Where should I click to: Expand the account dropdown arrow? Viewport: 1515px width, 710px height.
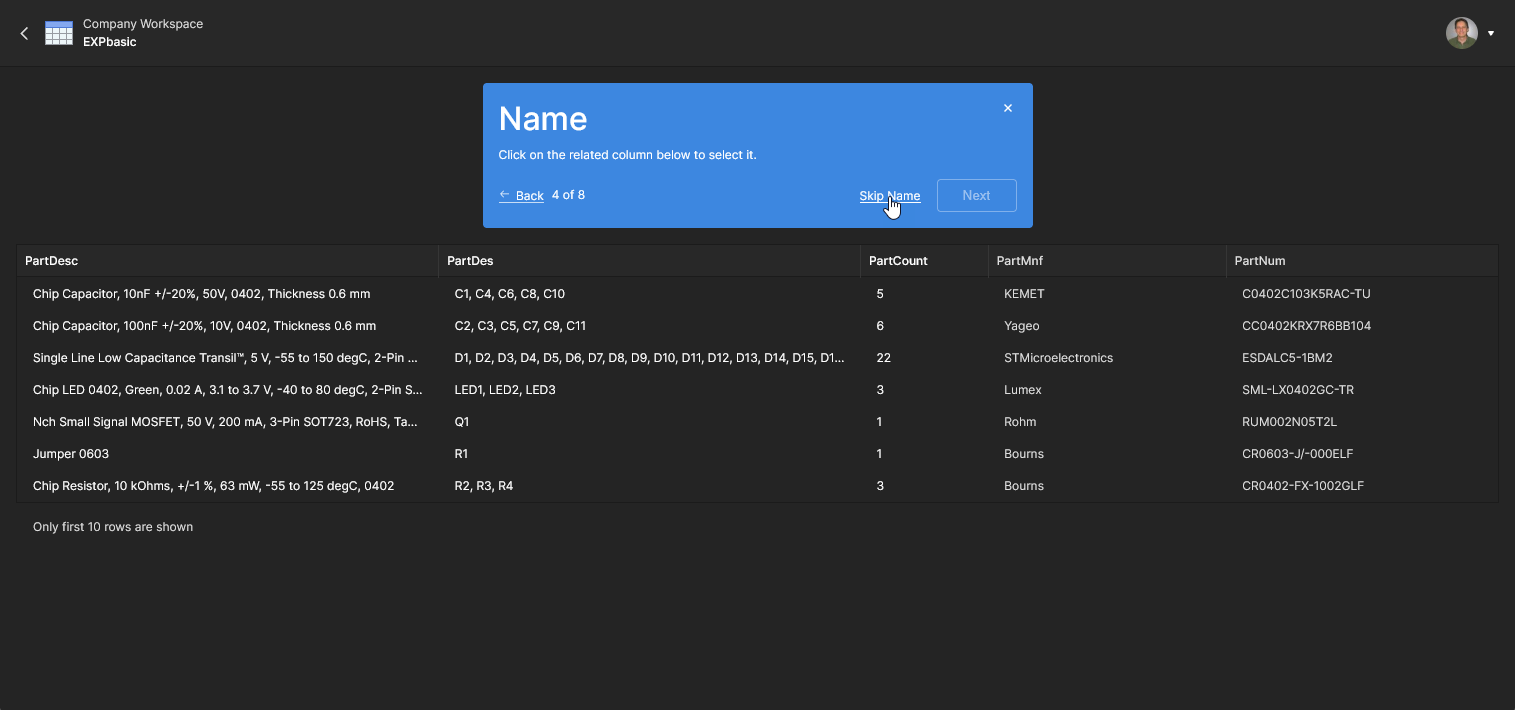(x=1491, y=33)
